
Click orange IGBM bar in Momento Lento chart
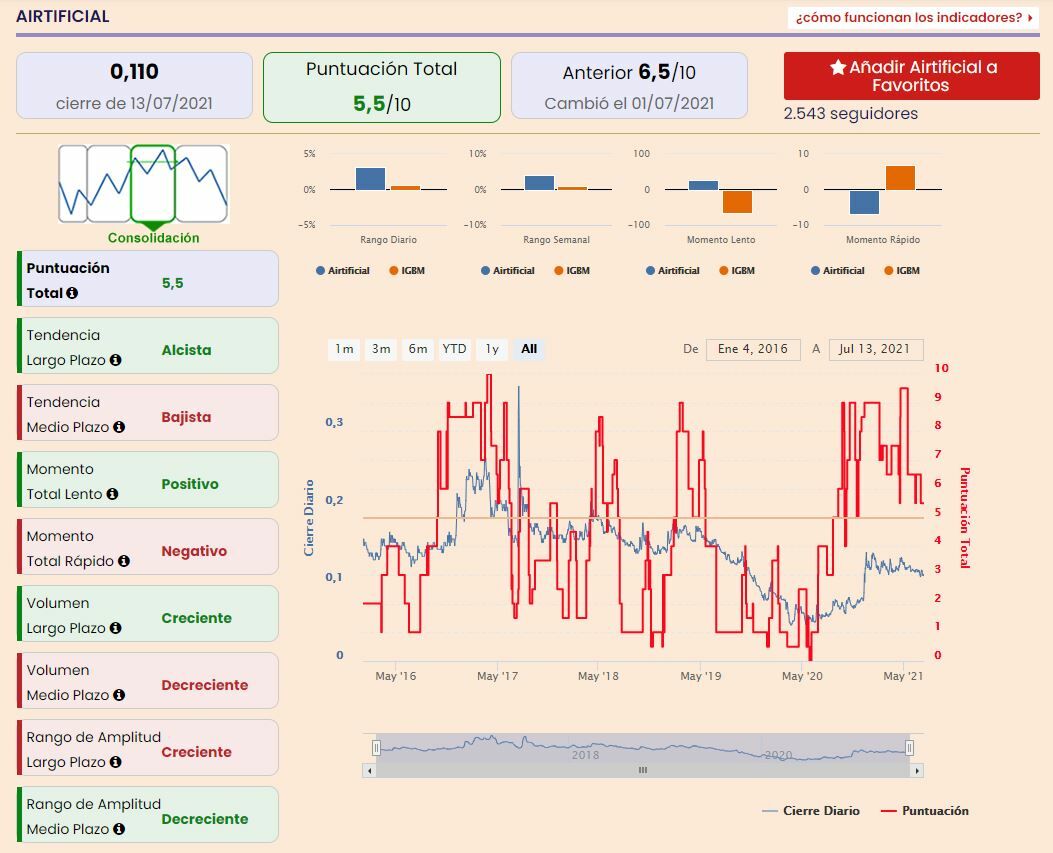click(737, 201)
